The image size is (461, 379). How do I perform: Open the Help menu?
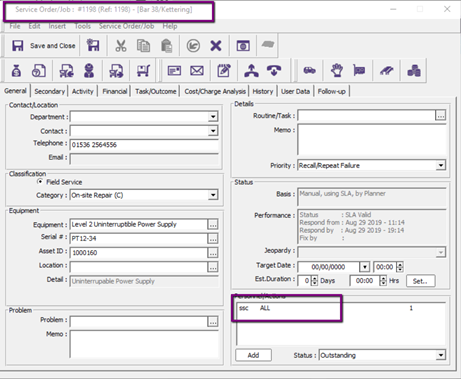pos(170,26)
